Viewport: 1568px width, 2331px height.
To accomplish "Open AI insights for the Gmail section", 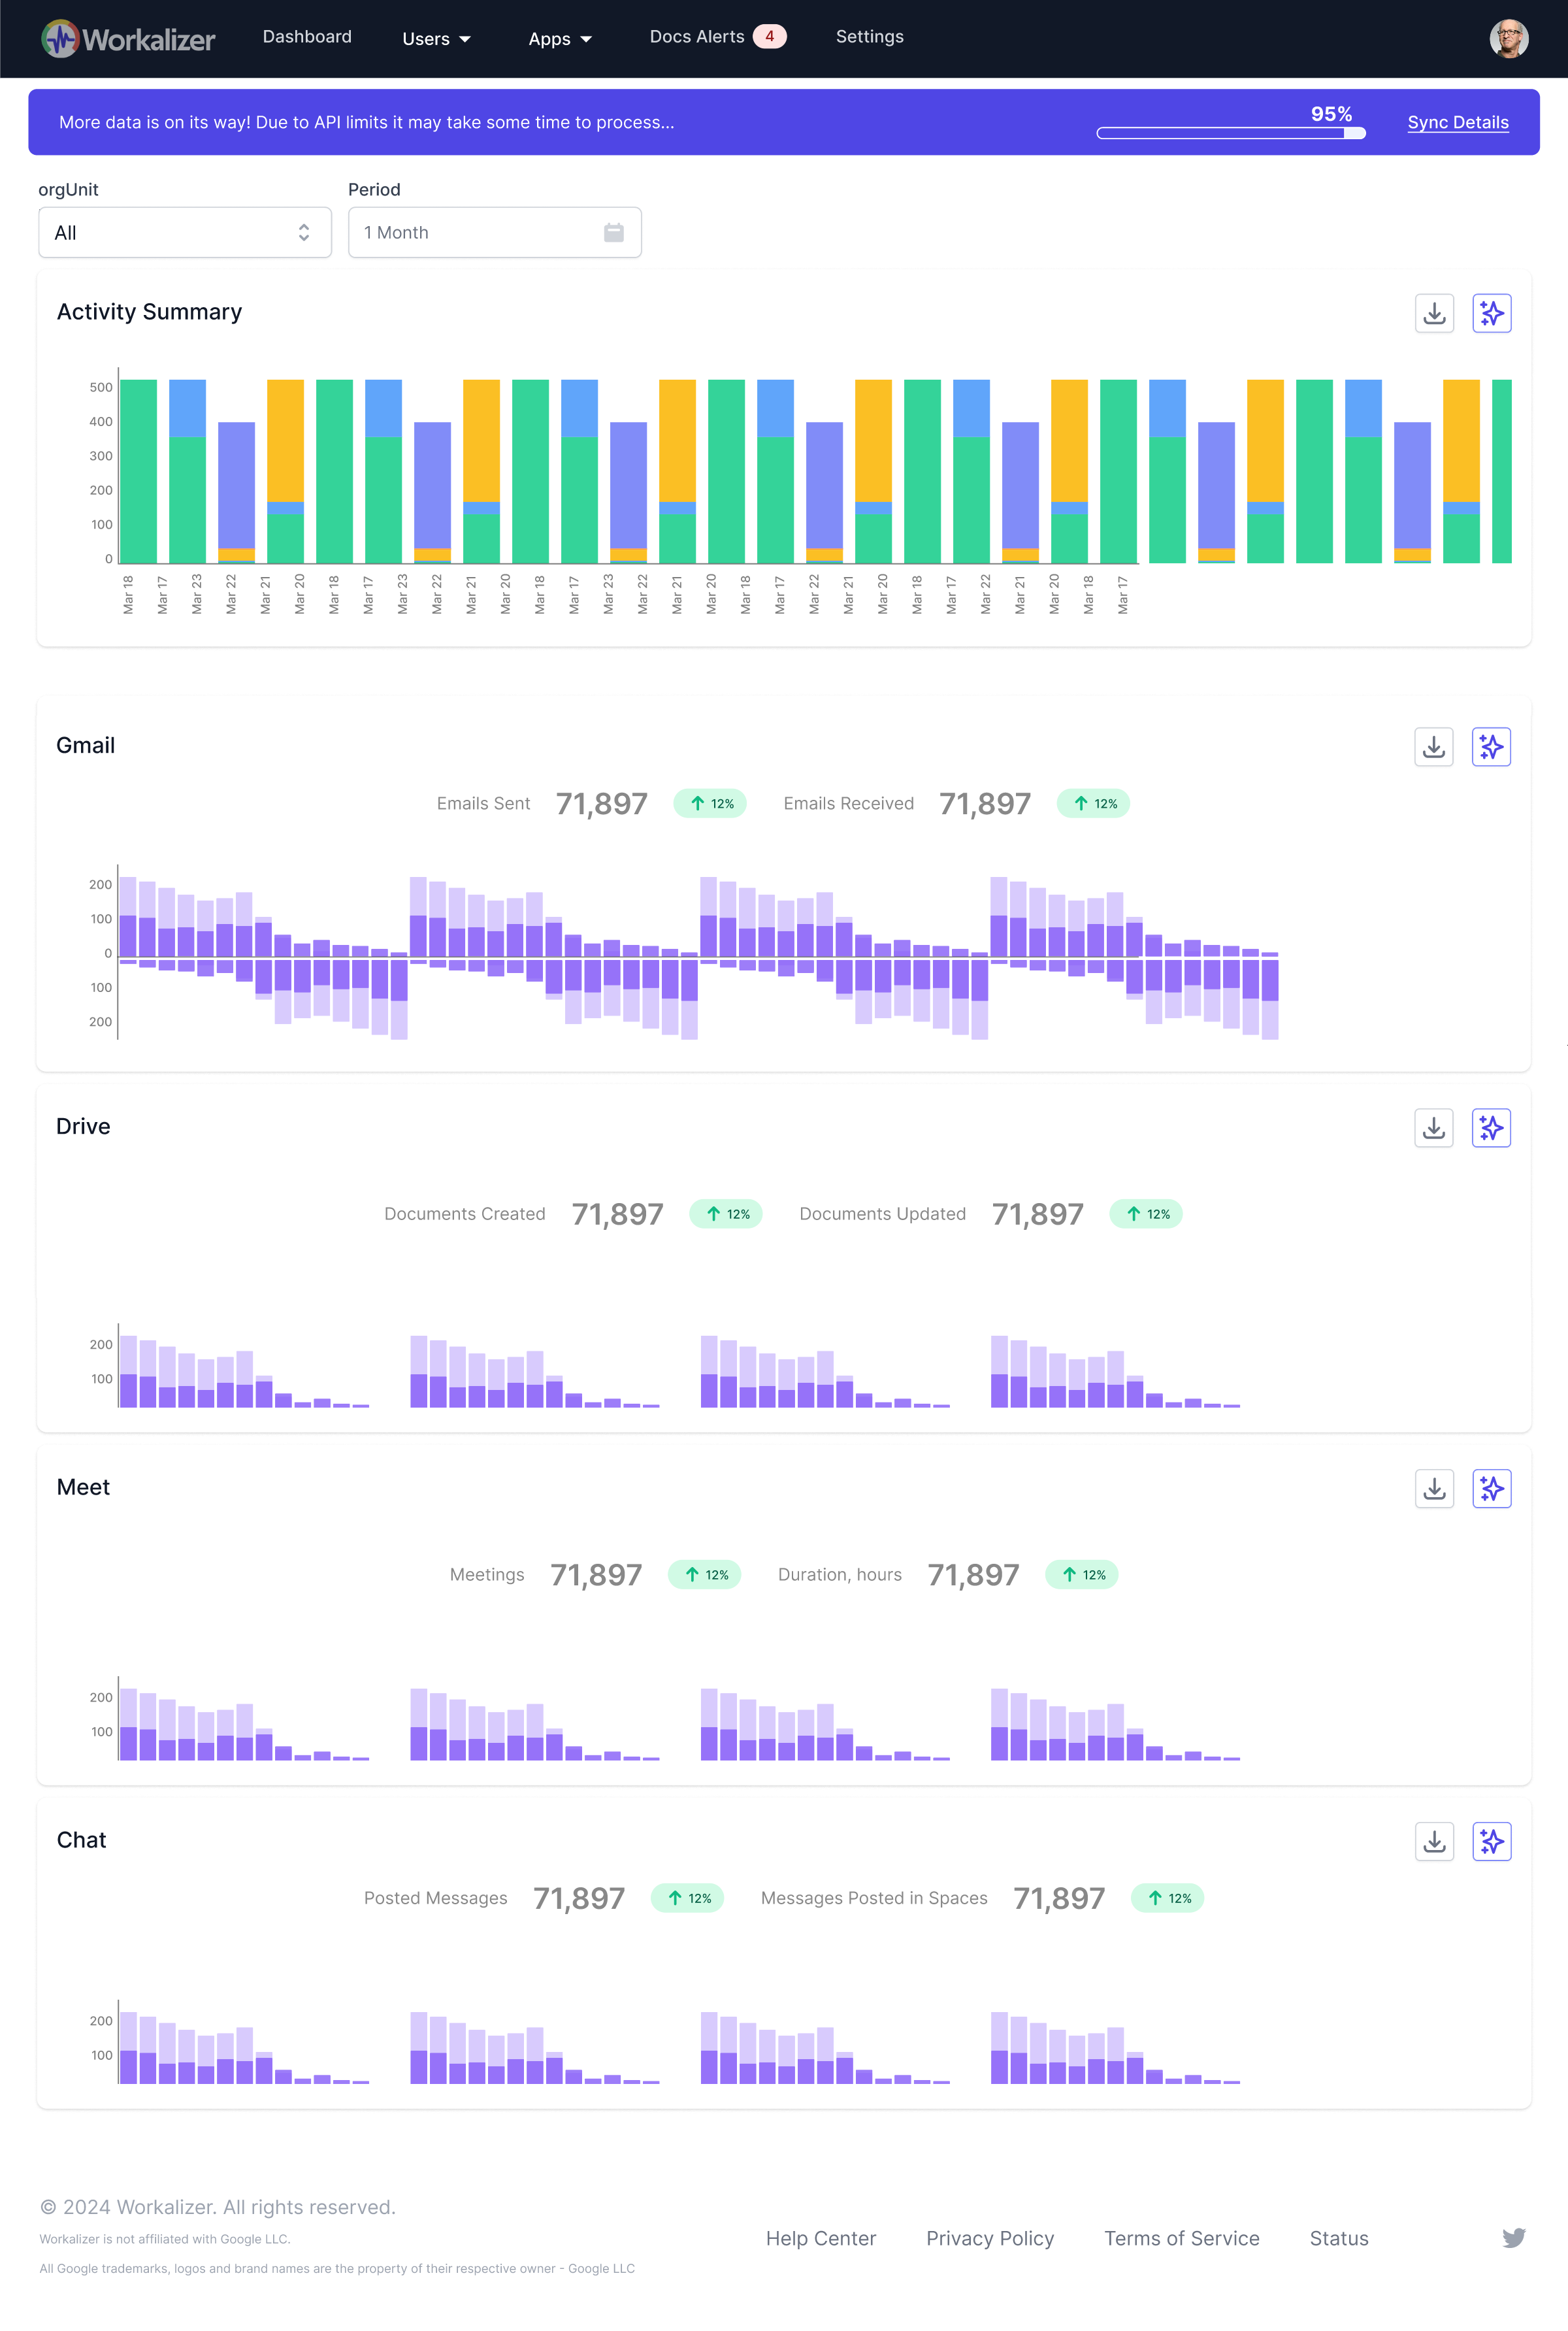I will pyautogui.click(x=1491, y=746).
